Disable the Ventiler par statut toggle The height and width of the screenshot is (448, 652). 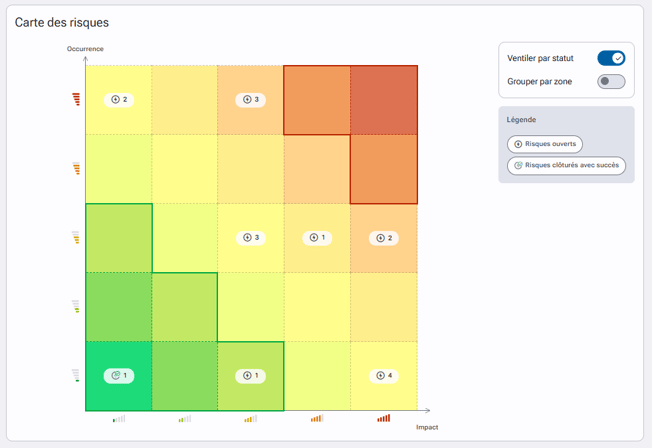point(611,58)
